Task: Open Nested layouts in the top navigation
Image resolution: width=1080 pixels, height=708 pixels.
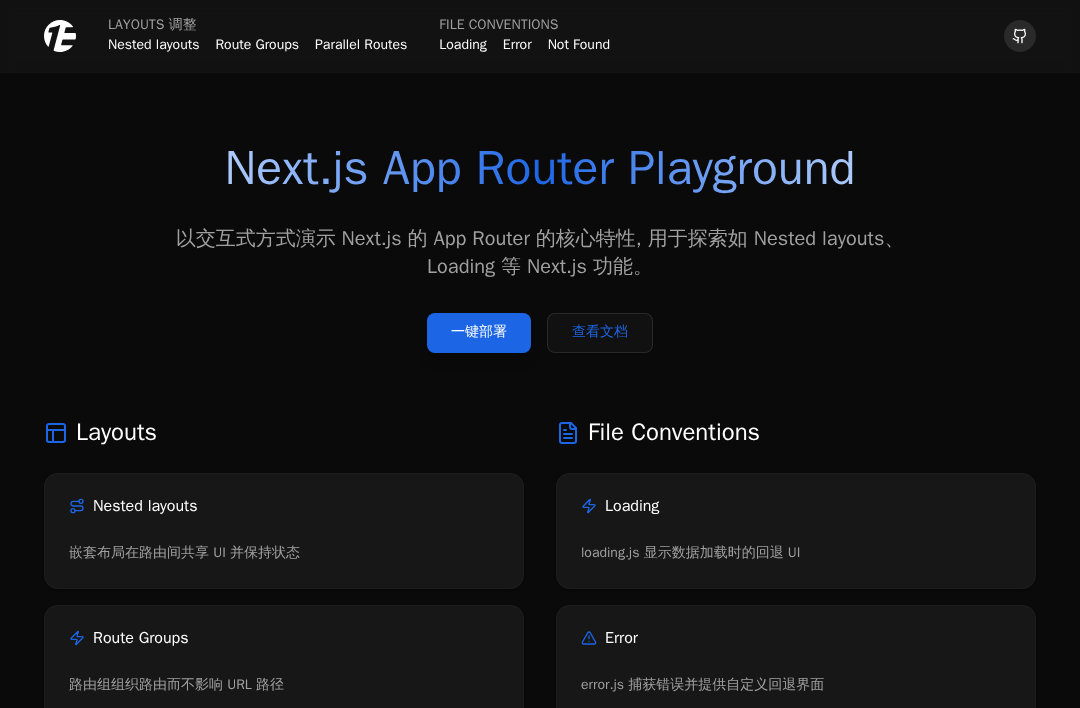Action: [154, 45]
